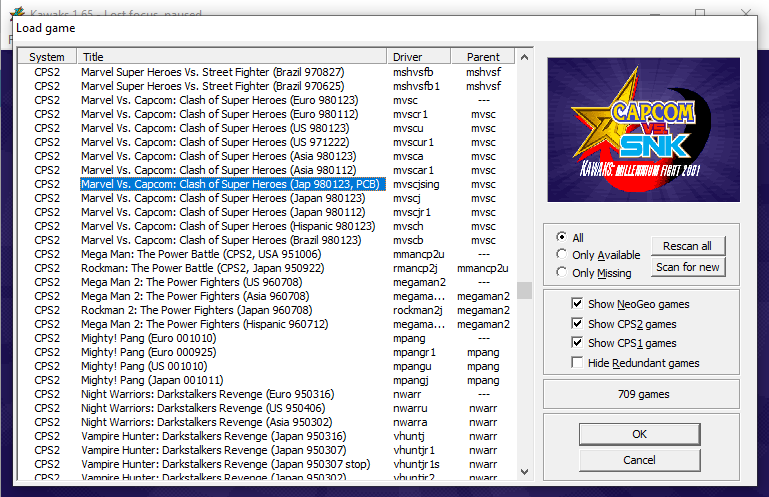The image size is (769, 497).
Task: Uncheck Show CPS2 games
Action: (577, 324)
